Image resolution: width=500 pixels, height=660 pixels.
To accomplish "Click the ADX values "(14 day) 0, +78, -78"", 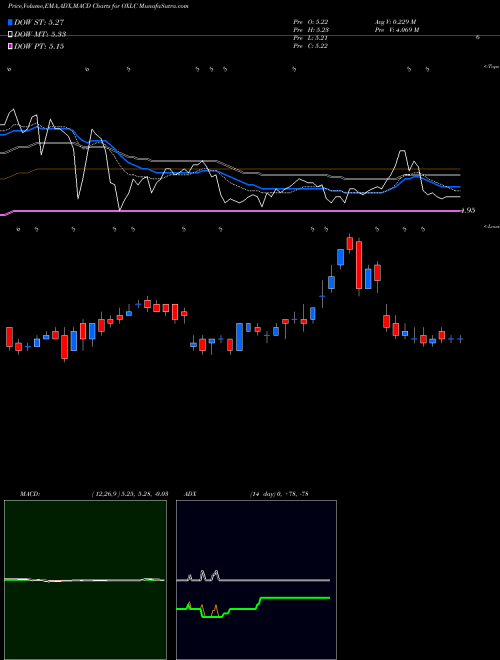I will pos(279,494).
